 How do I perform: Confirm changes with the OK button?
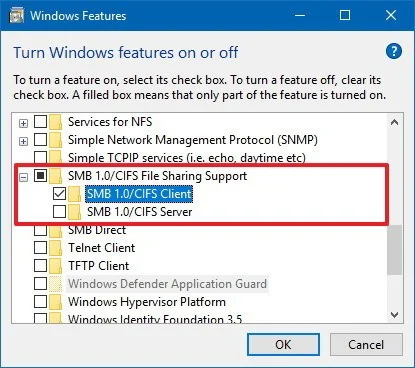(283, 344)
